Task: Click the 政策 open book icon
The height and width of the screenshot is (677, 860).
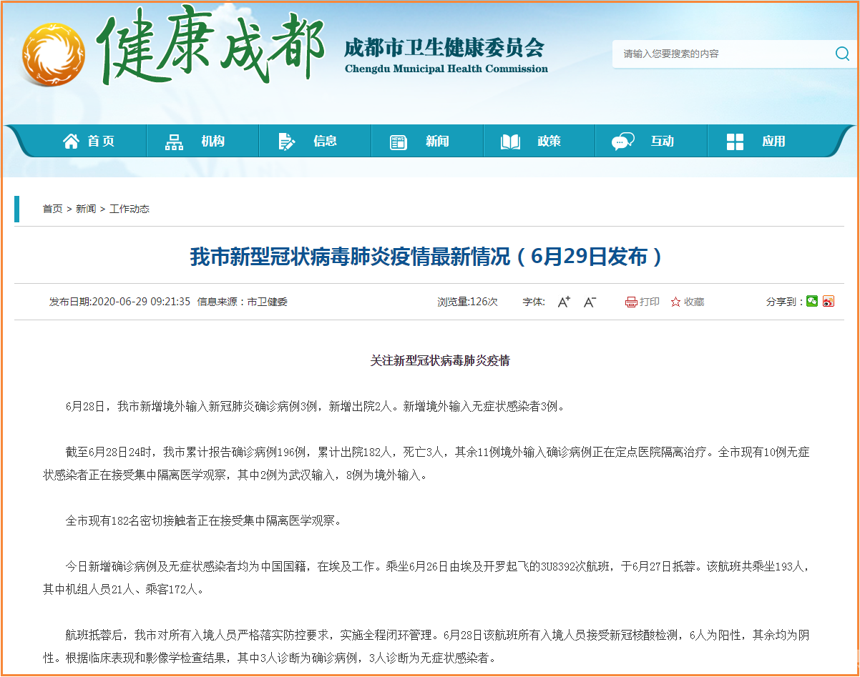Action: (x=510, y=142)
